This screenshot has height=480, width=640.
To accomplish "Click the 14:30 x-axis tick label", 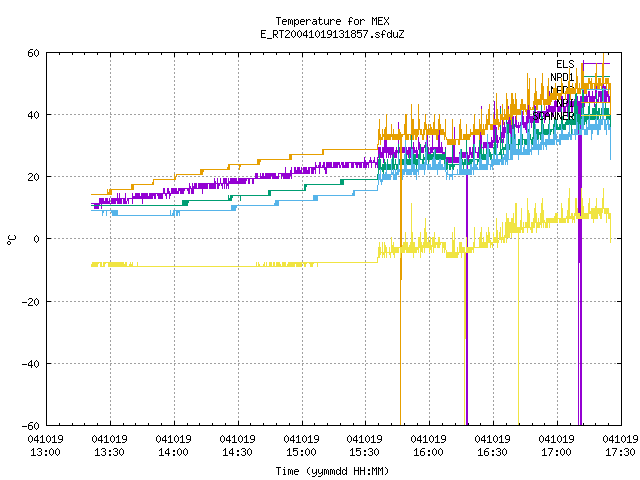I will 237,446.
